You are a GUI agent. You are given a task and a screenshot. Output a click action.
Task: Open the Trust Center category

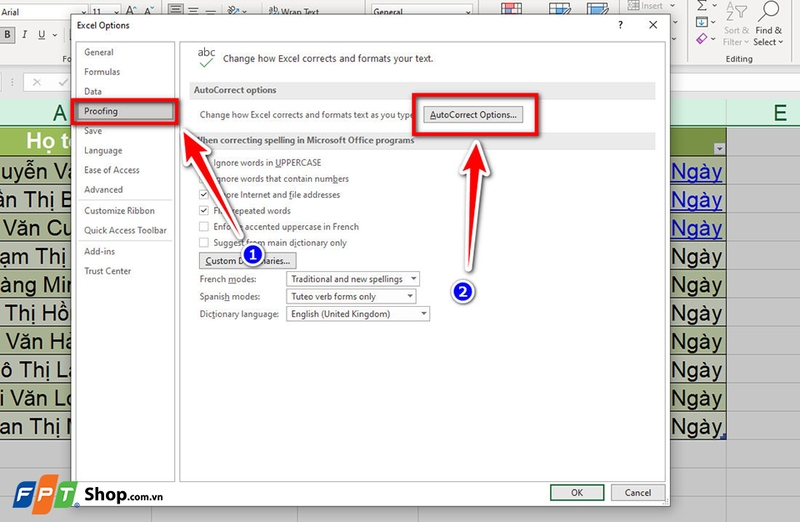coord(125,271)
